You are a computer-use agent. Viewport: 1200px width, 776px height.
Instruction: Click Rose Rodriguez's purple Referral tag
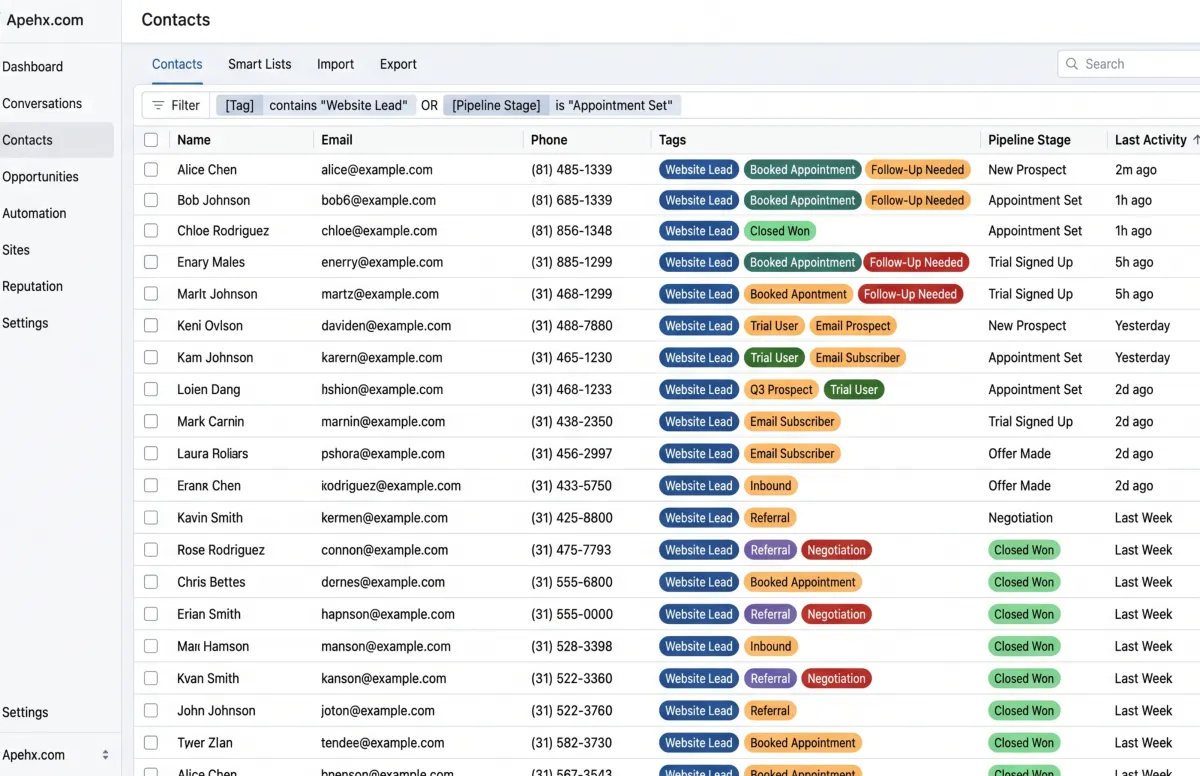pyautogui.click(x=770, y=550)
